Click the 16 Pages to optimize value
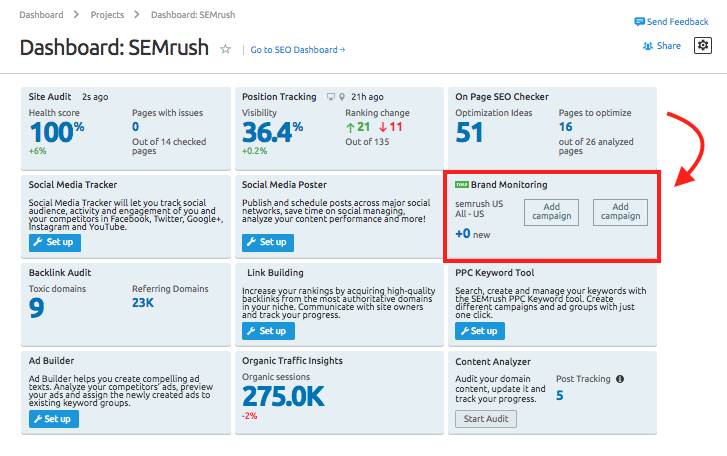This screenshot has height=456, width=727. click(x=566, y=127)
